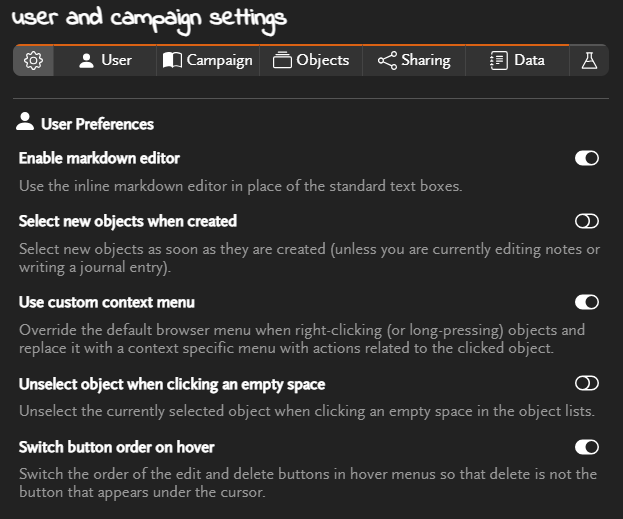Click the Enable markdown editor label
The height and width of the screenshot is (519, 623).
(100, 158)
